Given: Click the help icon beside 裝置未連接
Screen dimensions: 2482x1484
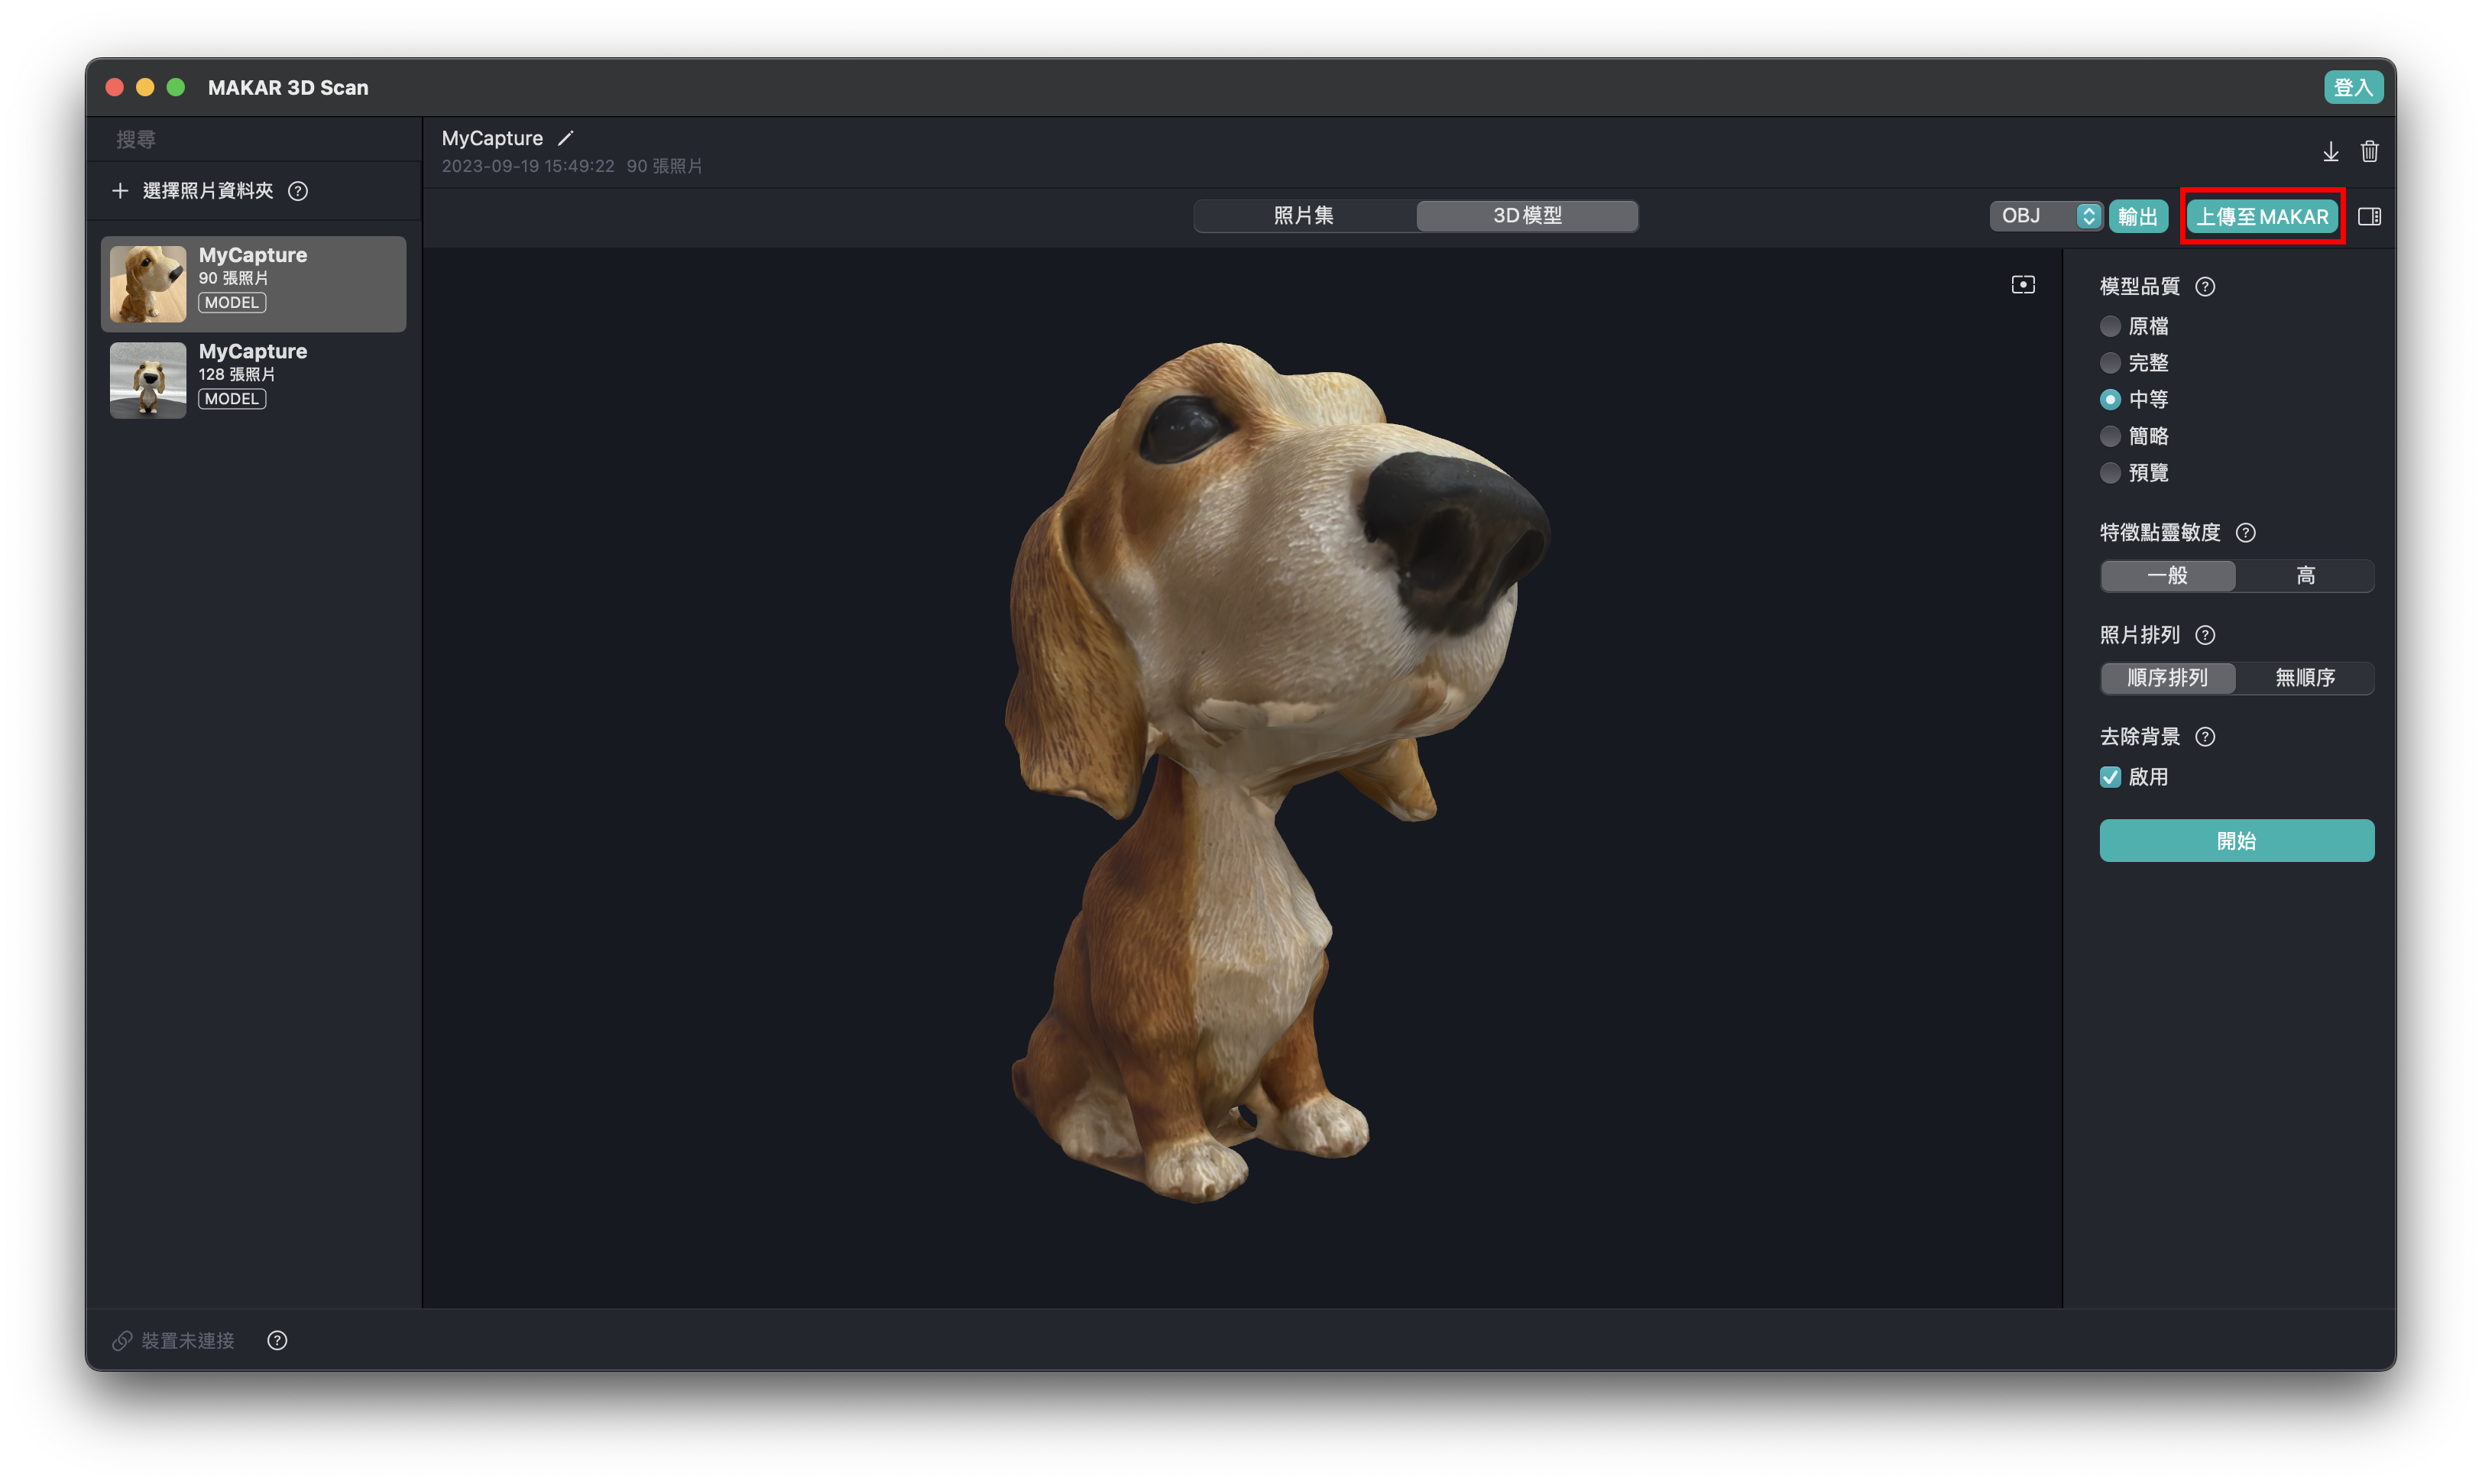Looking at the screenshot, I should (277, 1340).
